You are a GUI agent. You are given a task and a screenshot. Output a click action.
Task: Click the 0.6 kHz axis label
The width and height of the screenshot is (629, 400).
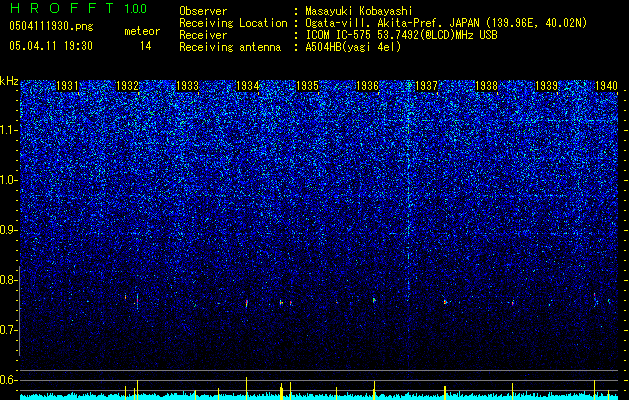(x=9, y=380)
